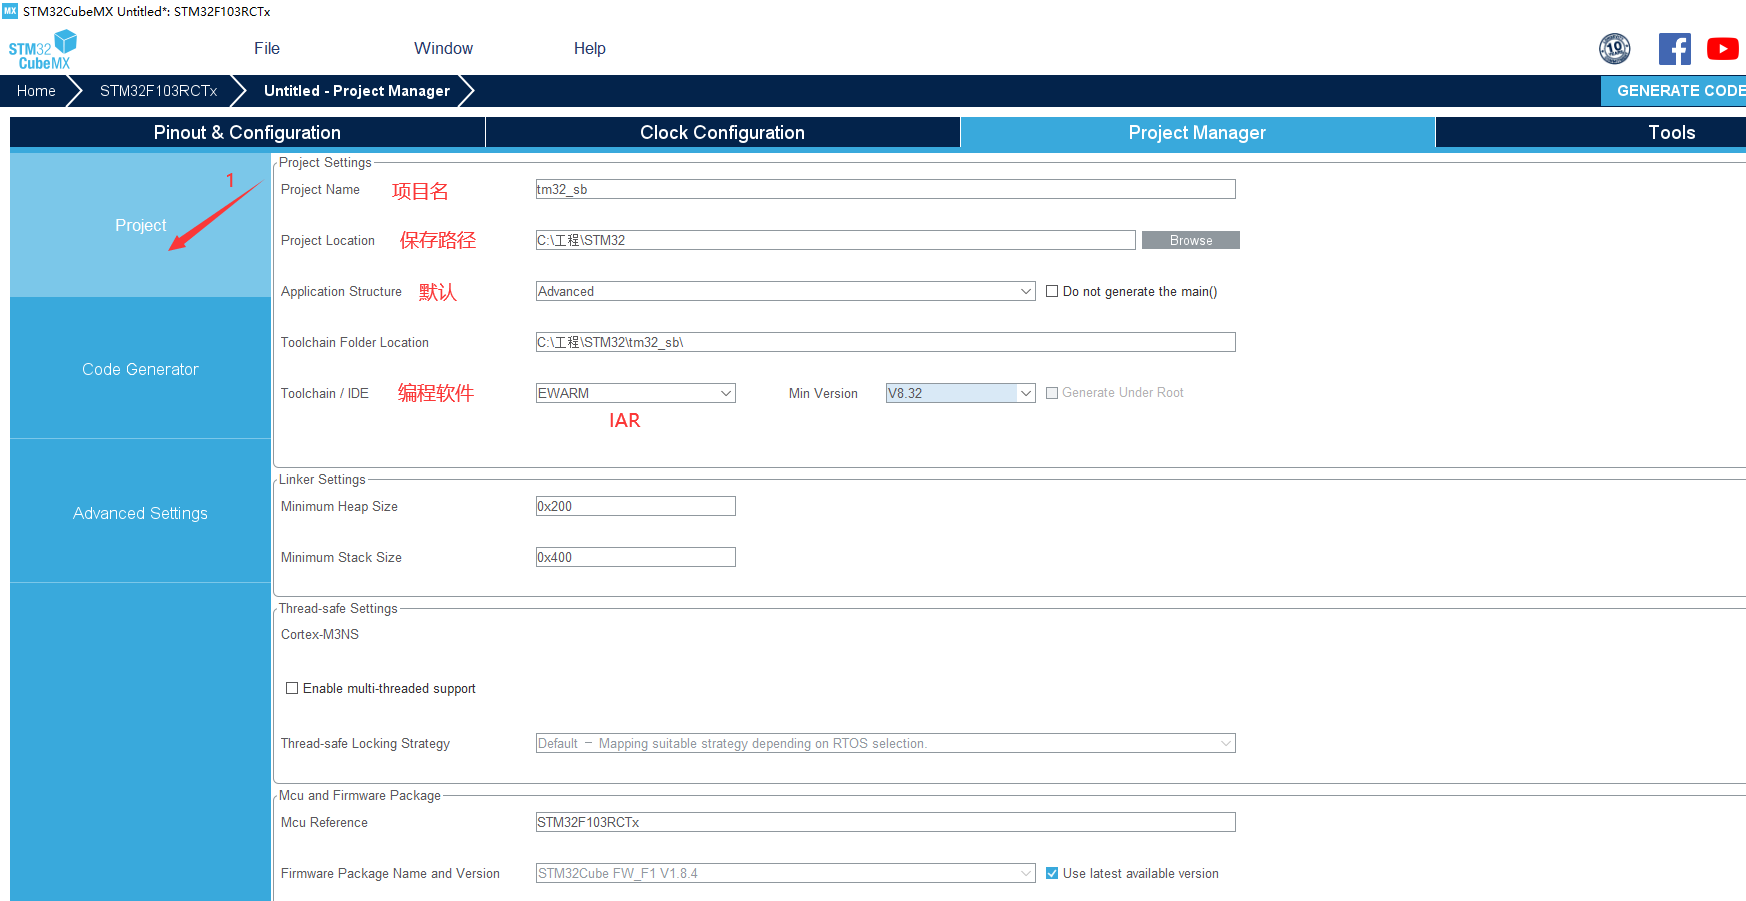The height and width of the screenshot is (901, 1746).
Task: Go to STM32F103RCTx breadcrumb
Action: tap(158, 90)
